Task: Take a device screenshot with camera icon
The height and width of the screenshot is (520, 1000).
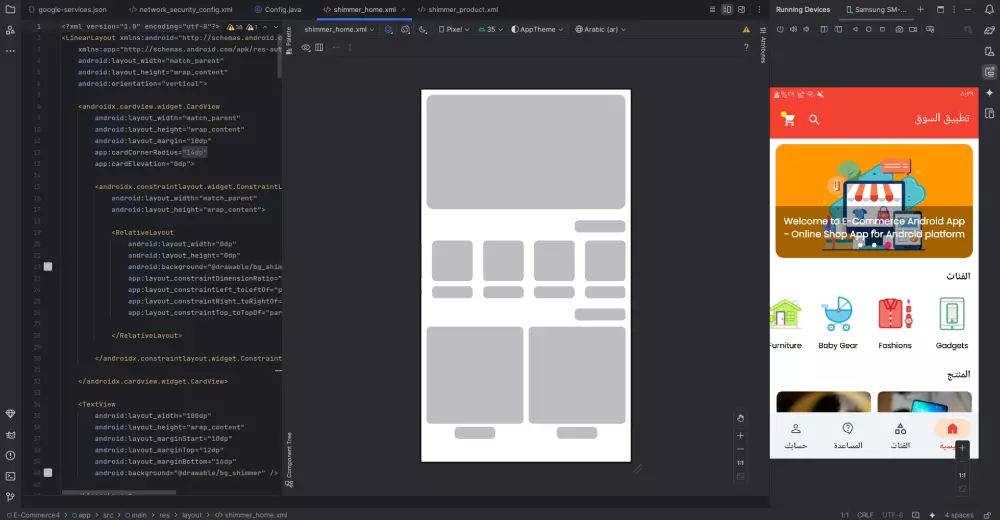Action: tap(899, 29)
